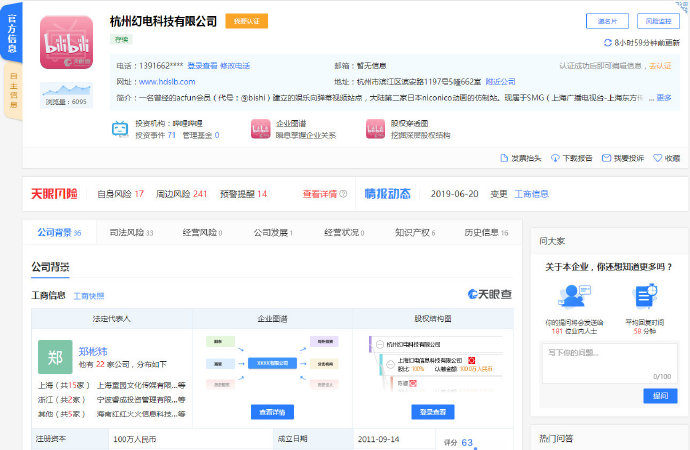Viewport: 690px width, 450px height.
Task: Click the 登录查看 button under equity chart
Action: click(433, 412)
